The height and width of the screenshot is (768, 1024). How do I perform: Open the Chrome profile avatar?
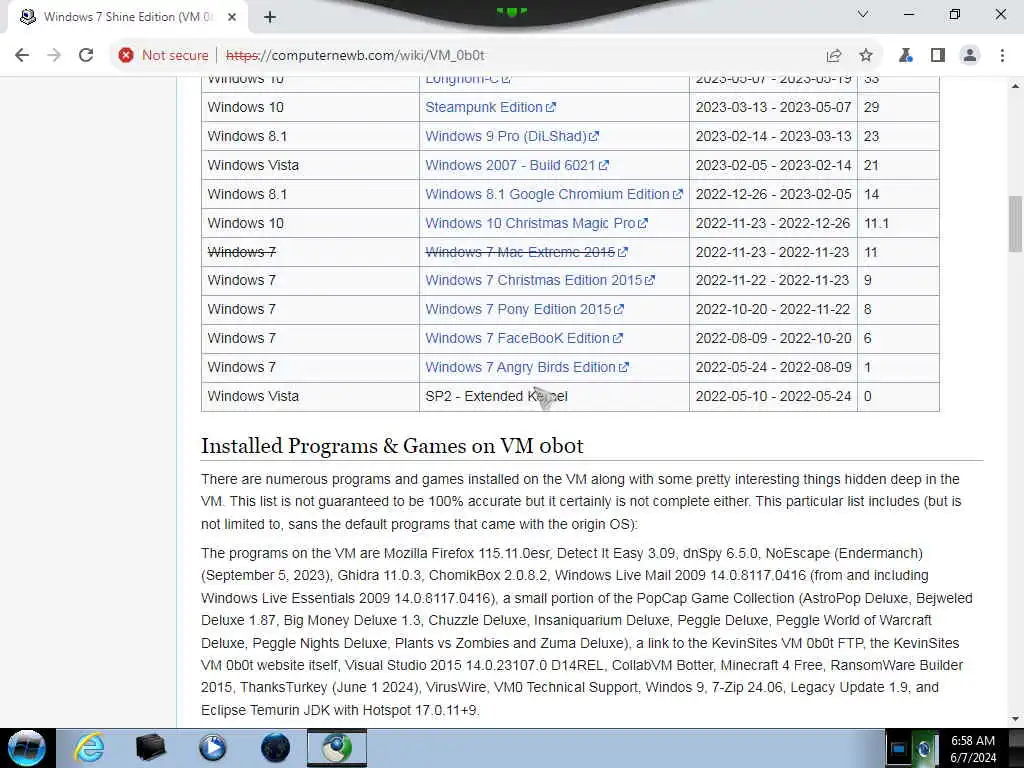coord(970,56)
